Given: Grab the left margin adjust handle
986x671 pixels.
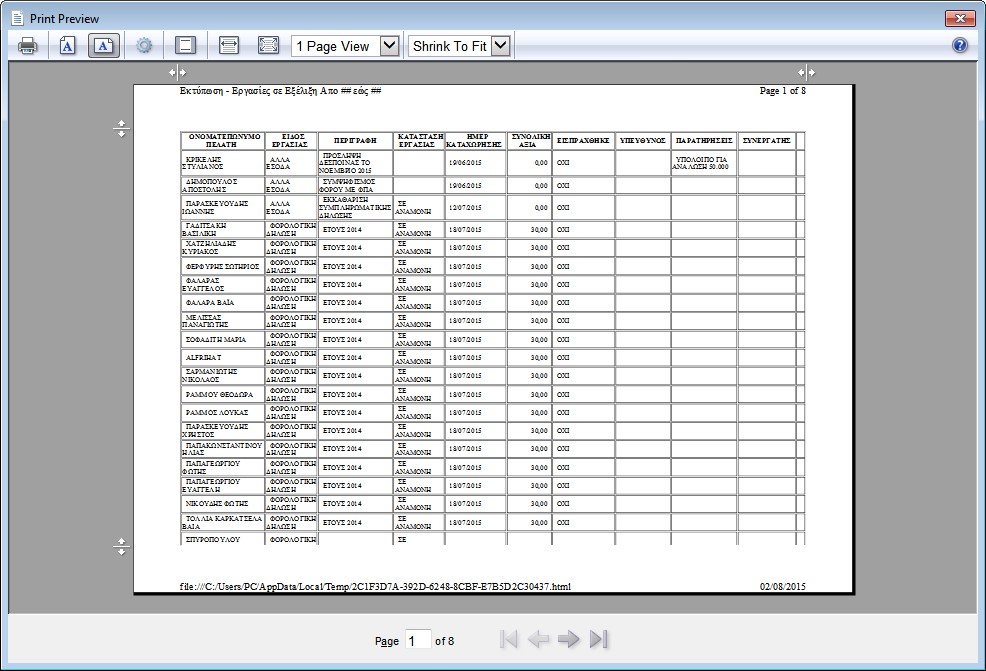Looking at the screenshot, I should pos(176,72).
